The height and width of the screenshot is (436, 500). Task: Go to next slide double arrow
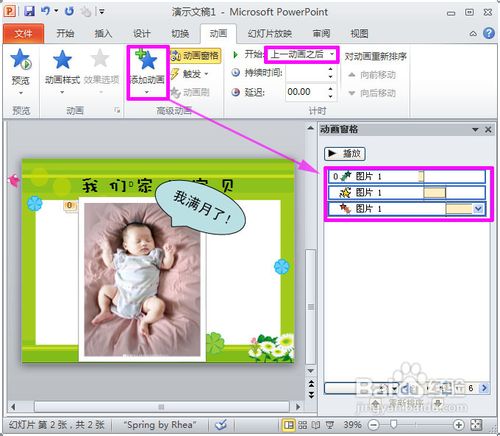311,395
